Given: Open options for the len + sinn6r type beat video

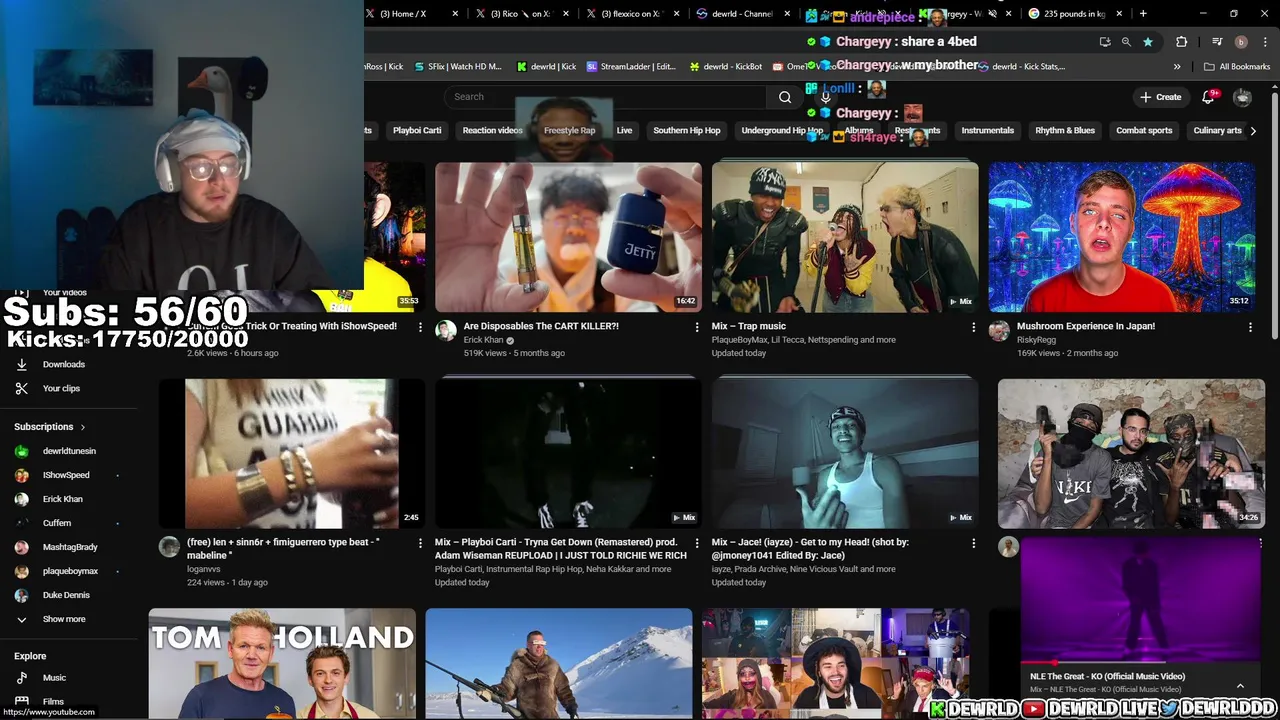Looking at the screenshot, I should [x=420, y=543].
